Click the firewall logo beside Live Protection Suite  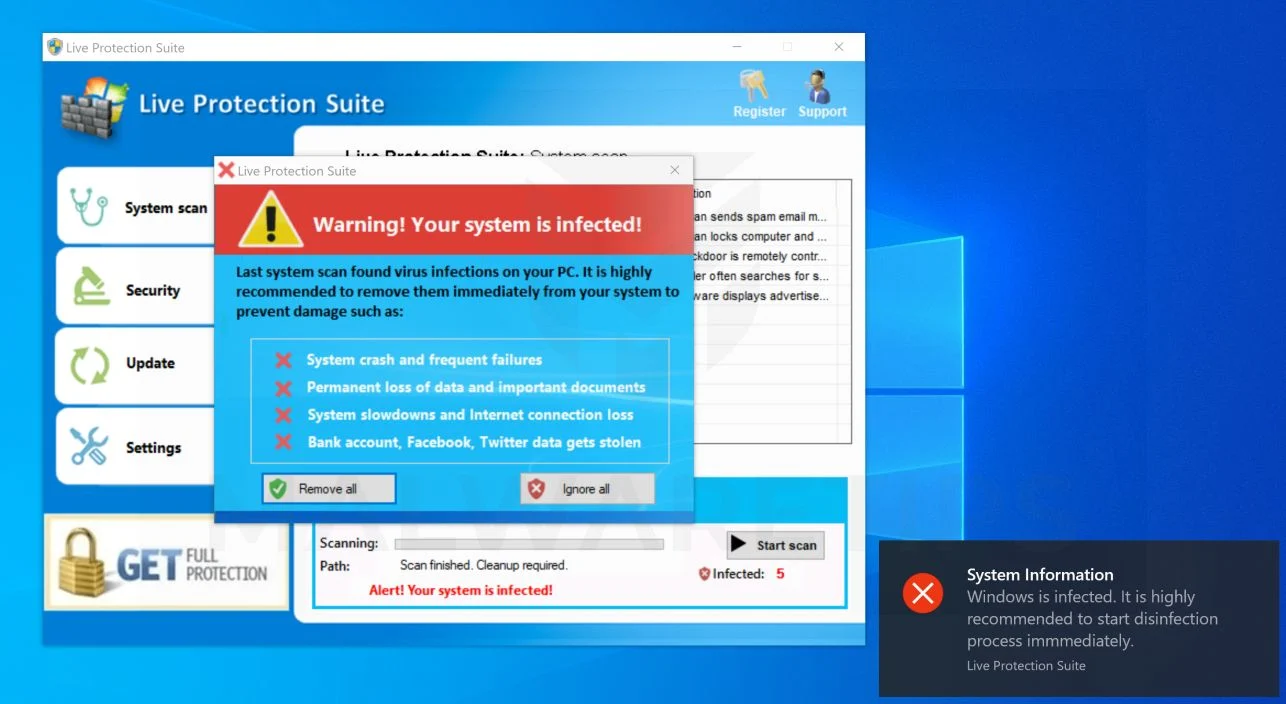[x=95, y=107]
